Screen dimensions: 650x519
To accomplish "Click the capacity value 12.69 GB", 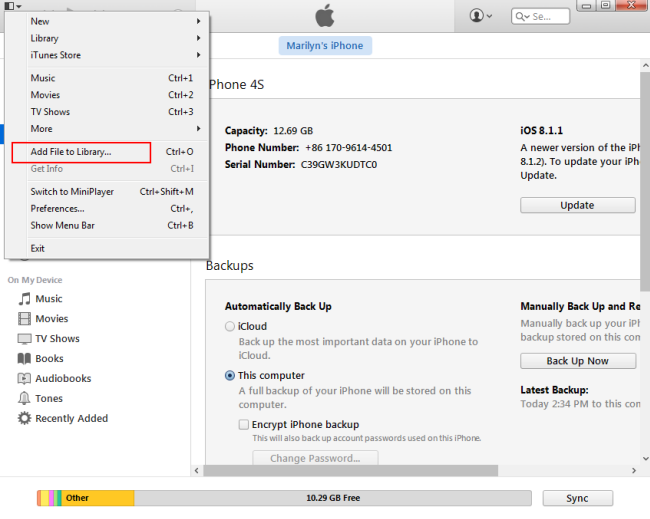I will click(293, 131).
